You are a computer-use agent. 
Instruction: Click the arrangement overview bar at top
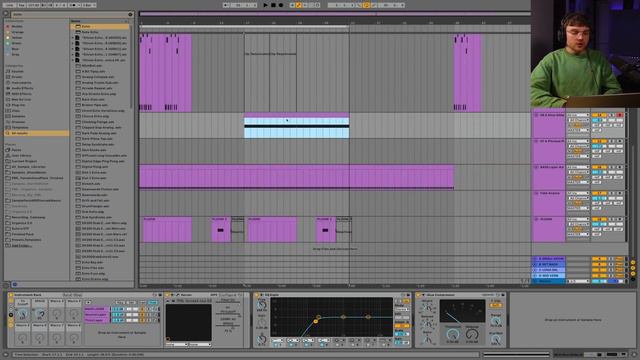pyautogui.click(x=335, y=14)
